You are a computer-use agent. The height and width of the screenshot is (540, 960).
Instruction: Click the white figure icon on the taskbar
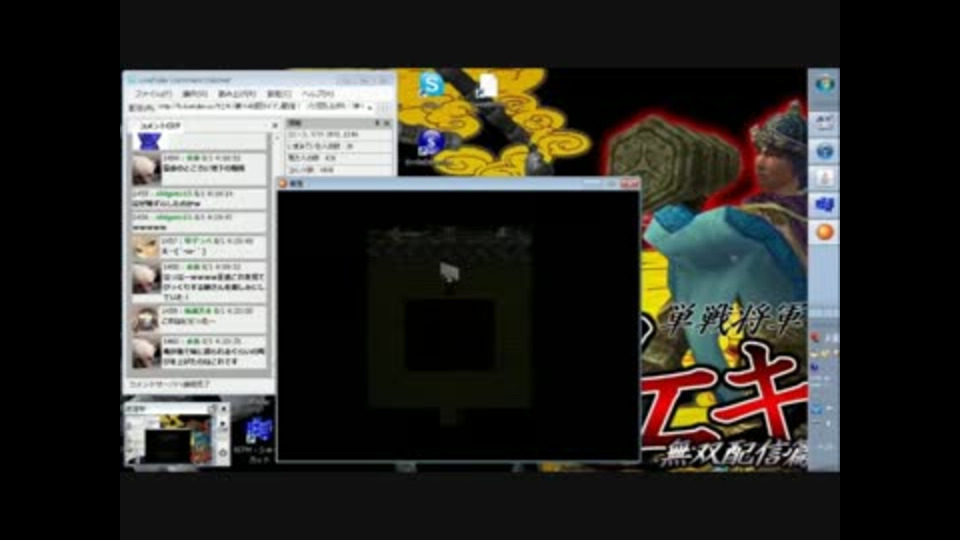(825, 178)
